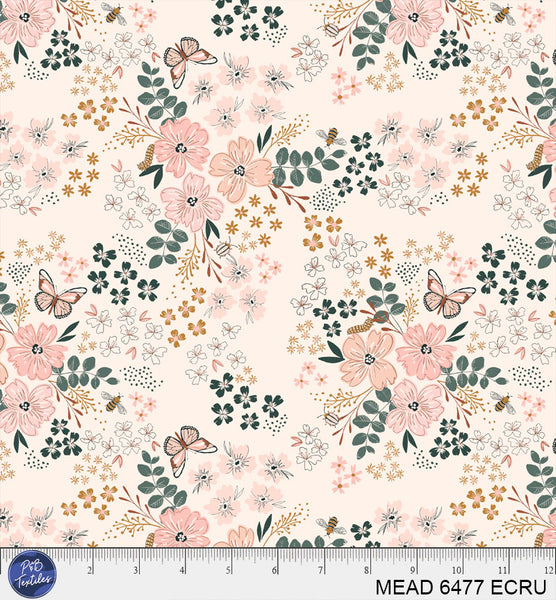This screenshot has width=556, height=600.
Task: Select the caterpillar beside the central pink flower
Action: click(x=147, y=158)
